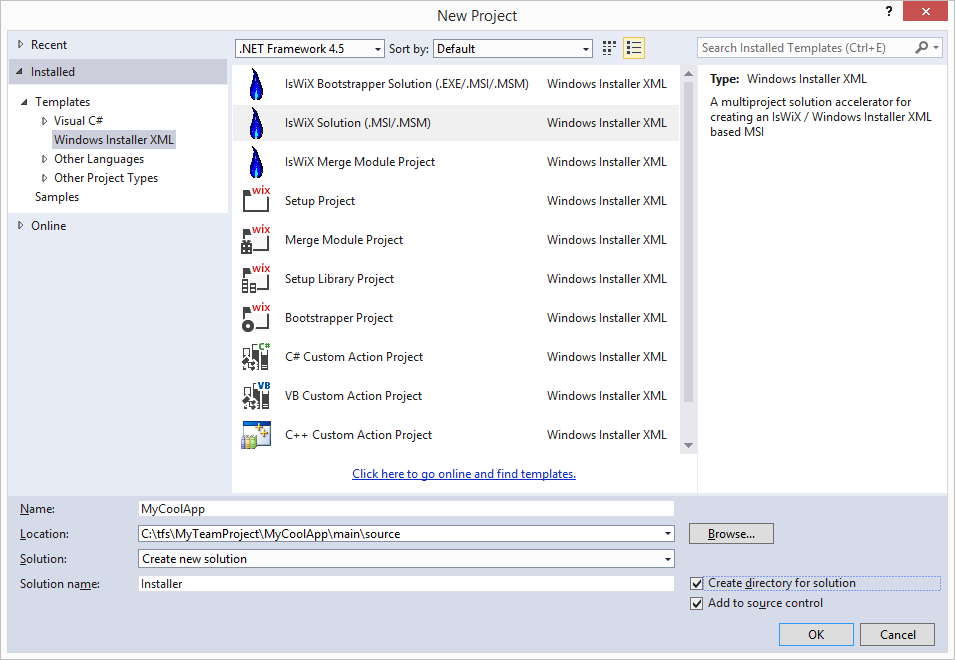
Task: Expand the Other Project Types node
Action: click(44, 178)
